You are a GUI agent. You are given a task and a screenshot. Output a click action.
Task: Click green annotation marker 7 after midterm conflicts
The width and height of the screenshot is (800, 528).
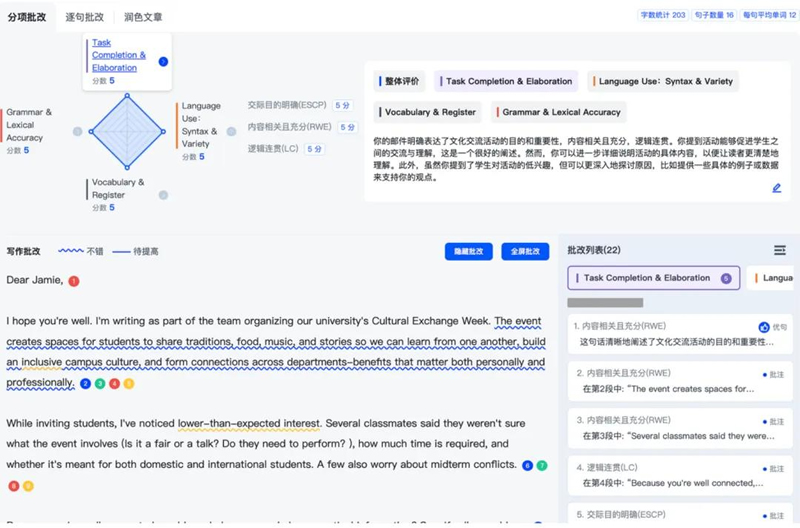click(x=542, y=465)
